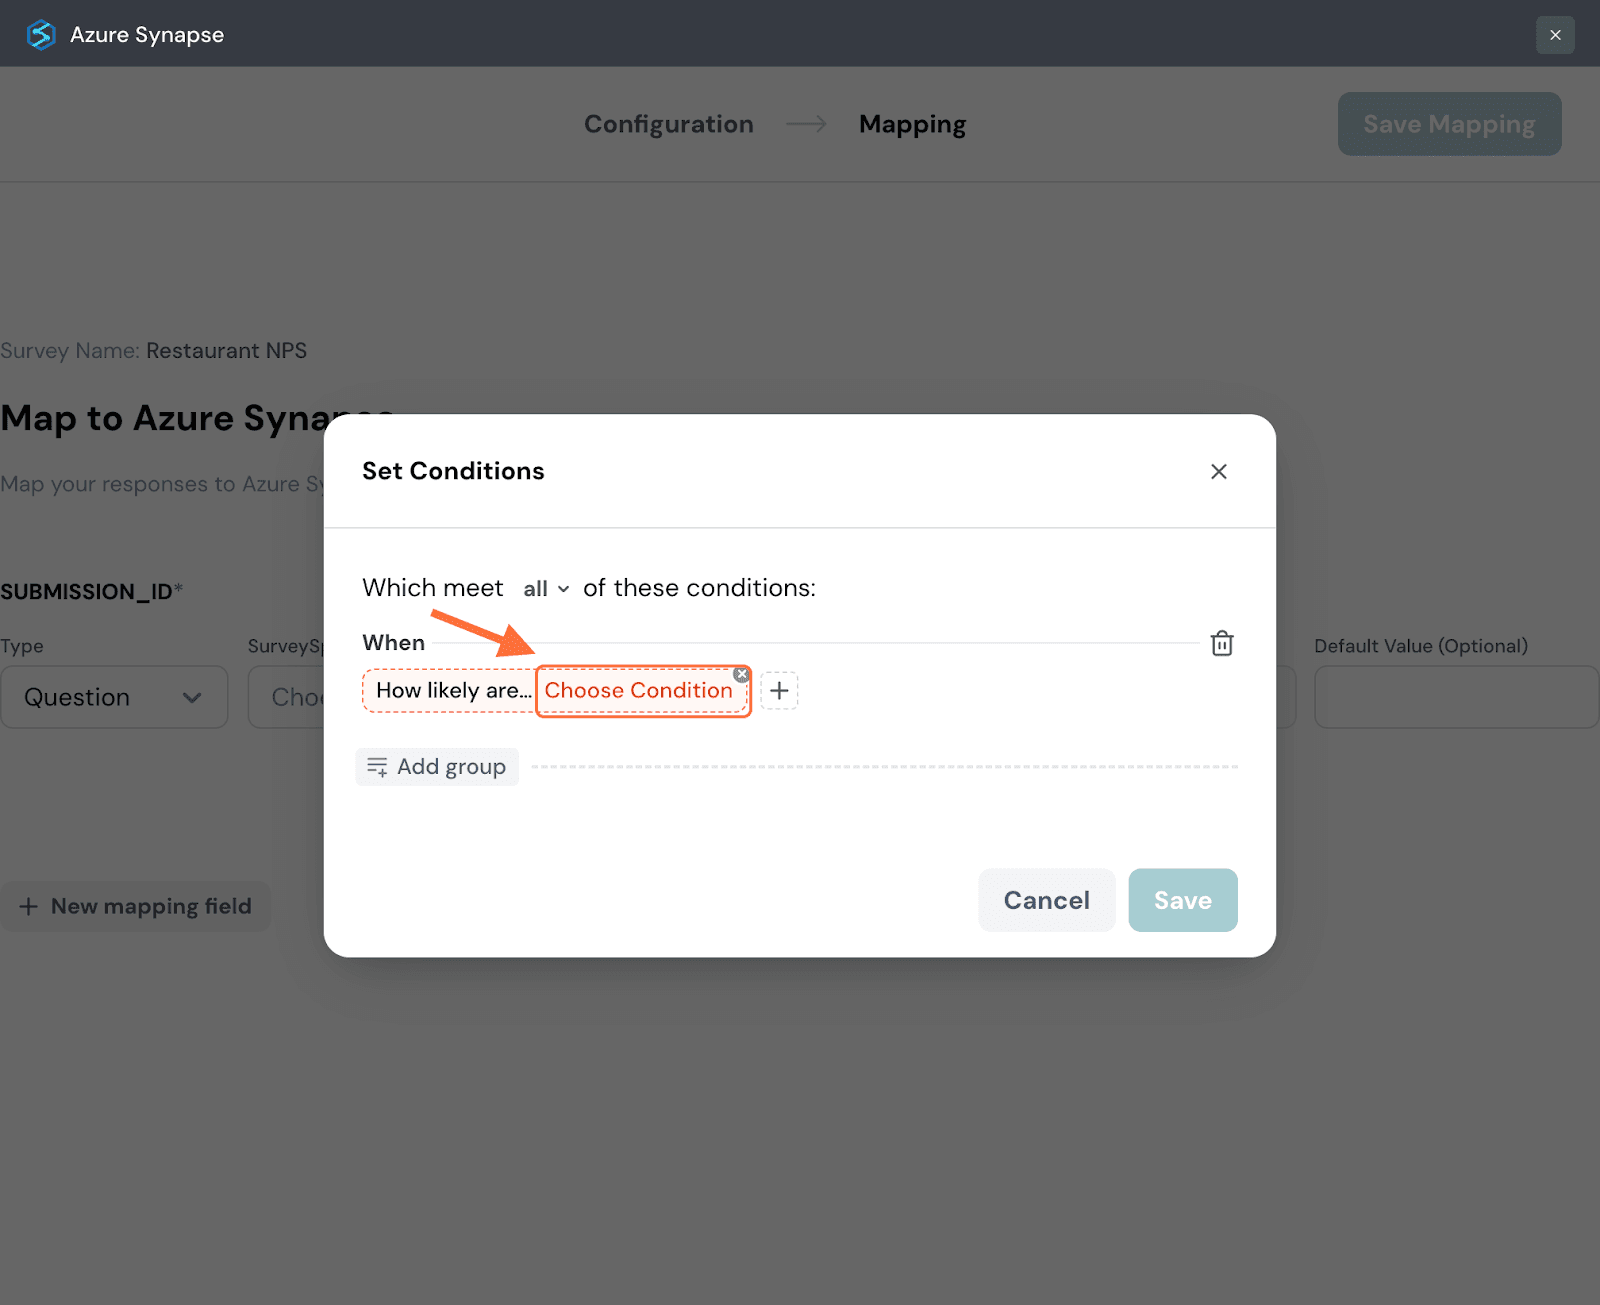This screenshot has height=1305, width=1600.
Task: Remove Choose Condition with small x badge
Action: [x=741, y=675]
